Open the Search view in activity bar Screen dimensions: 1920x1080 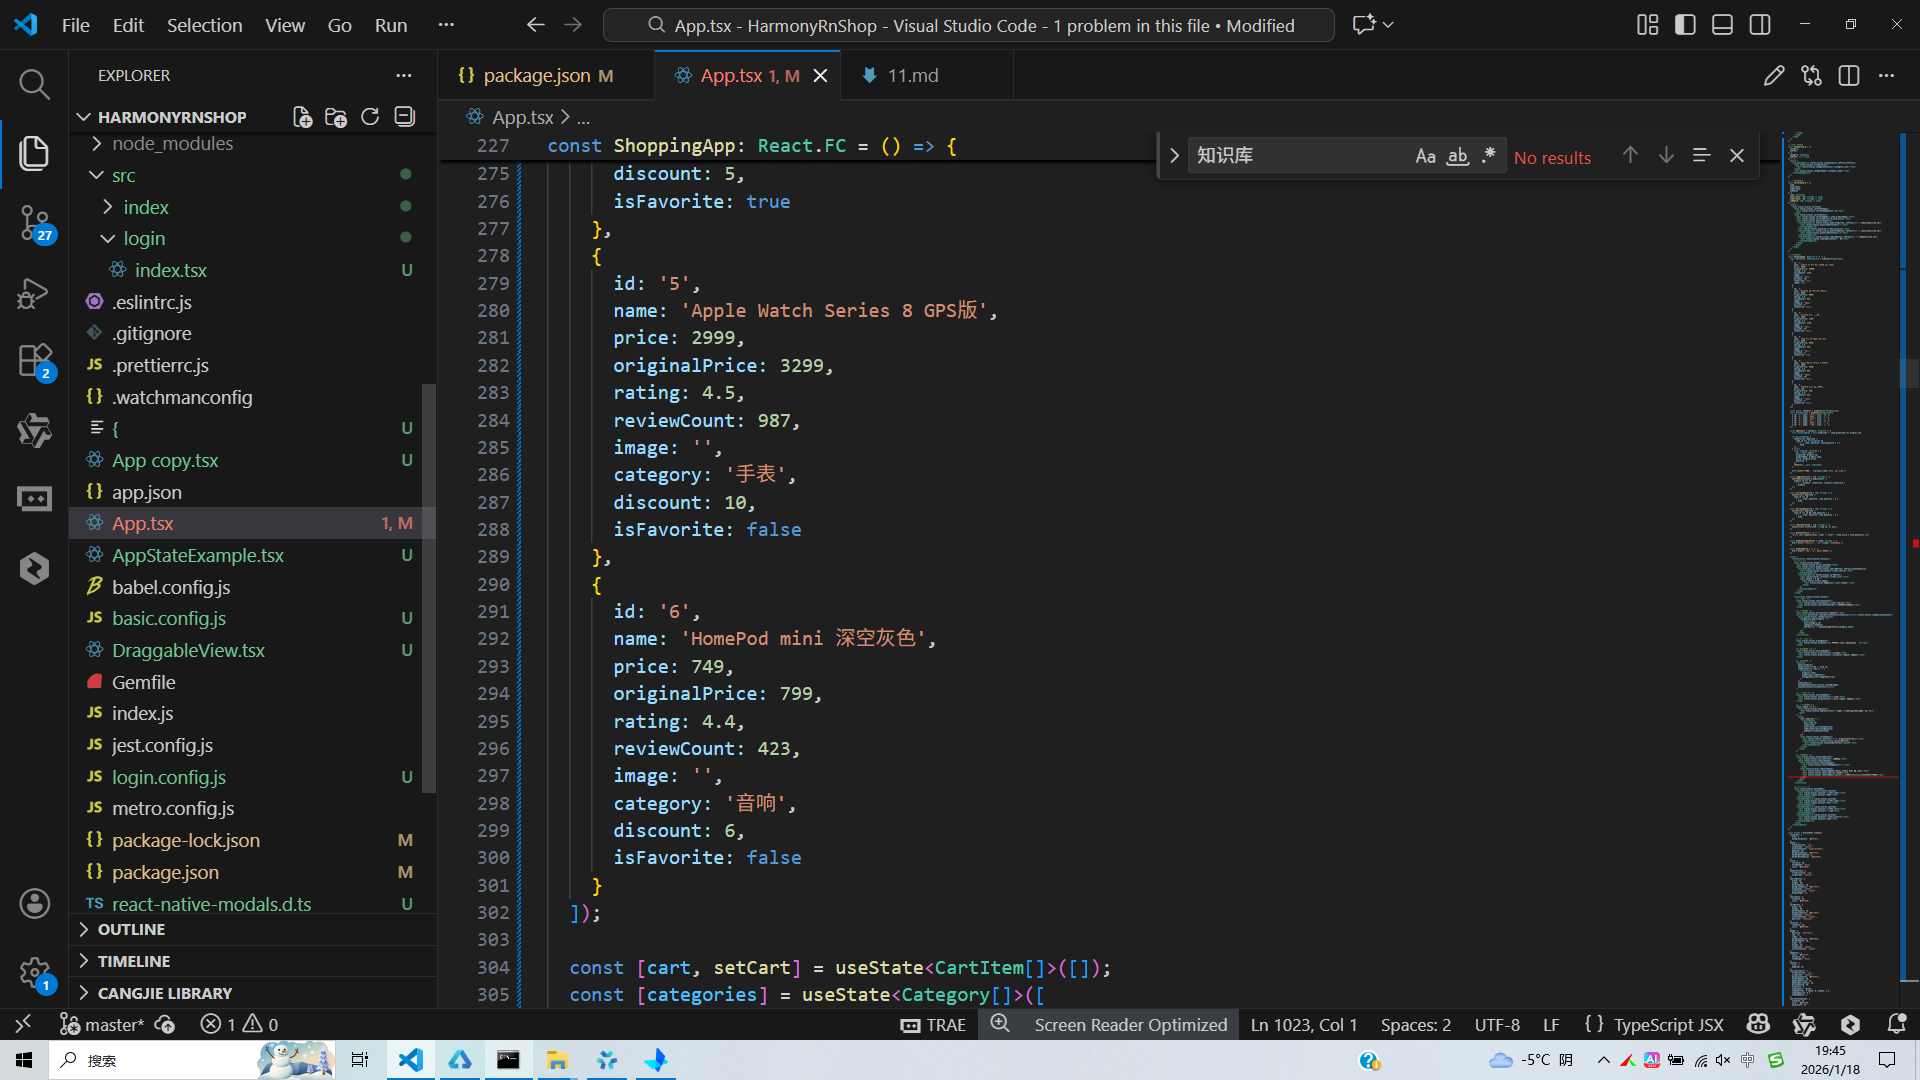pos(34,84)
